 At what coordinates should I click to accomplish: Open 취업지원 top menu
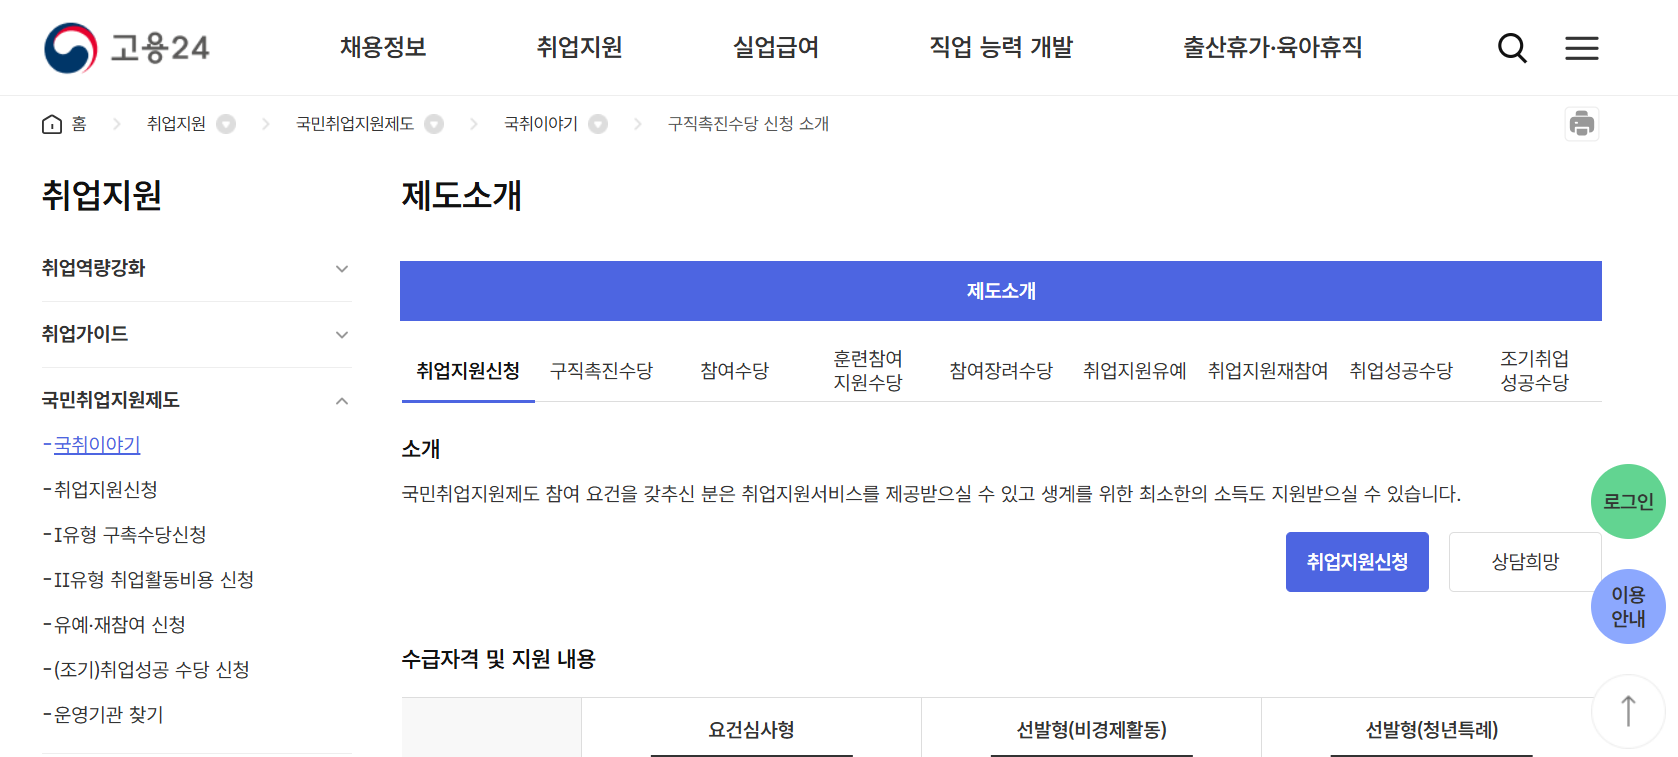tap(579, 47)
